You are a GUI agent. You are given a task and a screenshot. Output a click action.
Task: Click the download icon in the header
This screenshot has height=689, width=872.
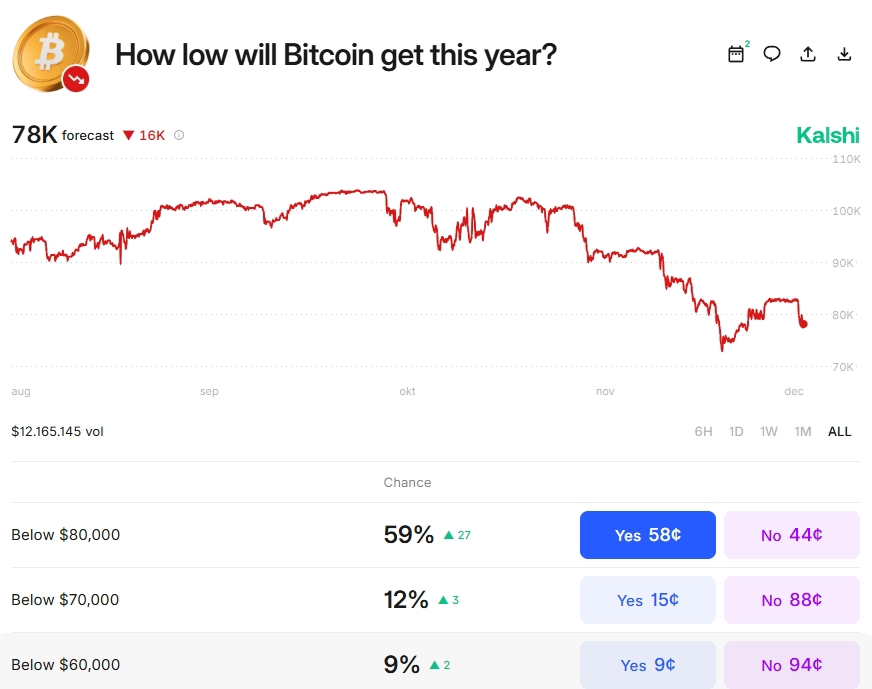844,54
